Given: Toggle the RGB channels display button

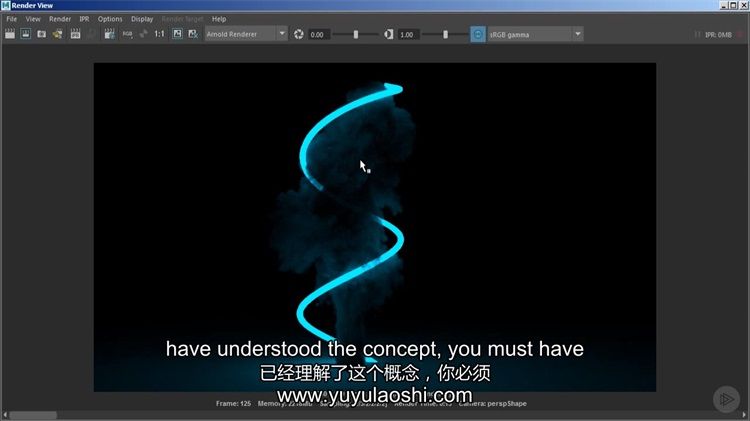Looking at the screenshot, I should (127, 34).
